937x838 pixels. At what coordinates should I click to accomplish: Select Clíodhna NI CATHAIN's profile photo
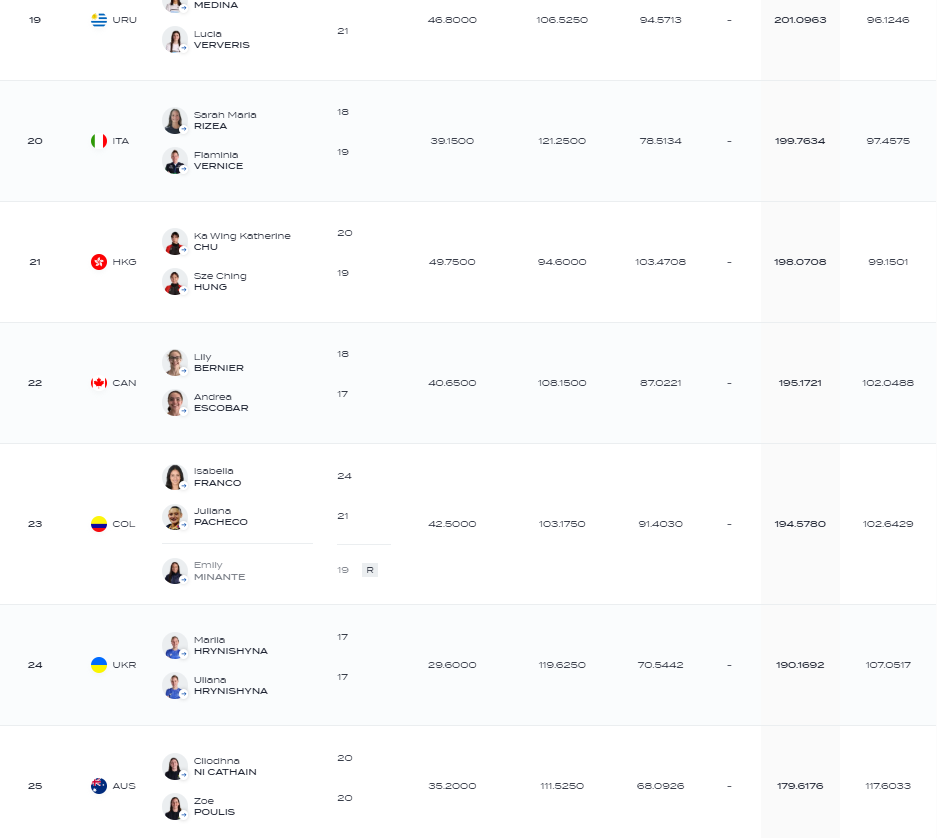click(174, 767)
